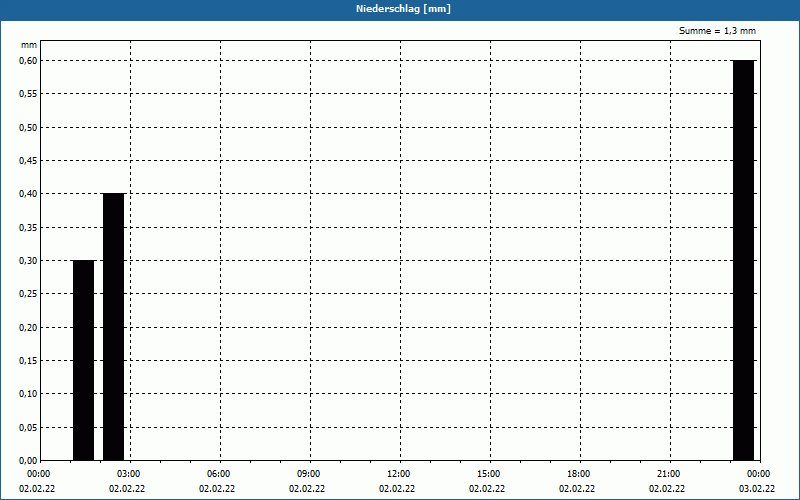Click the 0,20 y-axis label
The height and width of the screenshot is (500, 800).
[x=28, y=328]
